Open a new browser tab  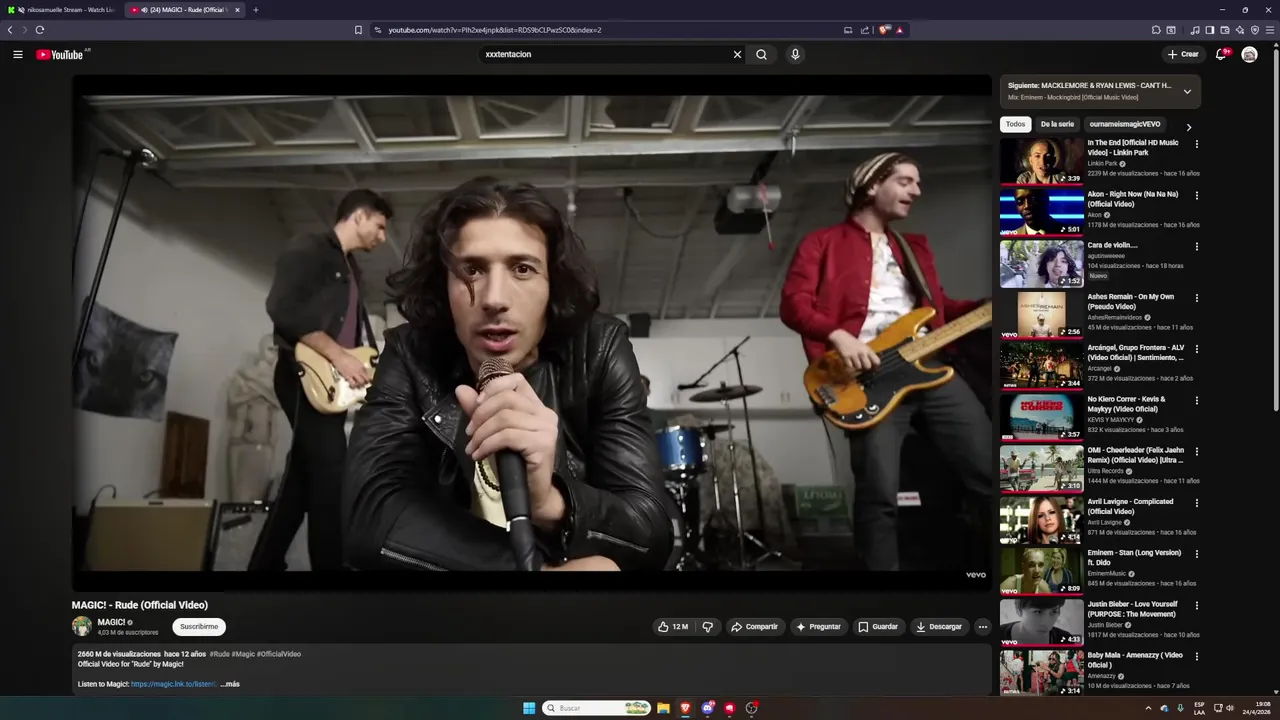pyautogui.click(x=255, y=10)
